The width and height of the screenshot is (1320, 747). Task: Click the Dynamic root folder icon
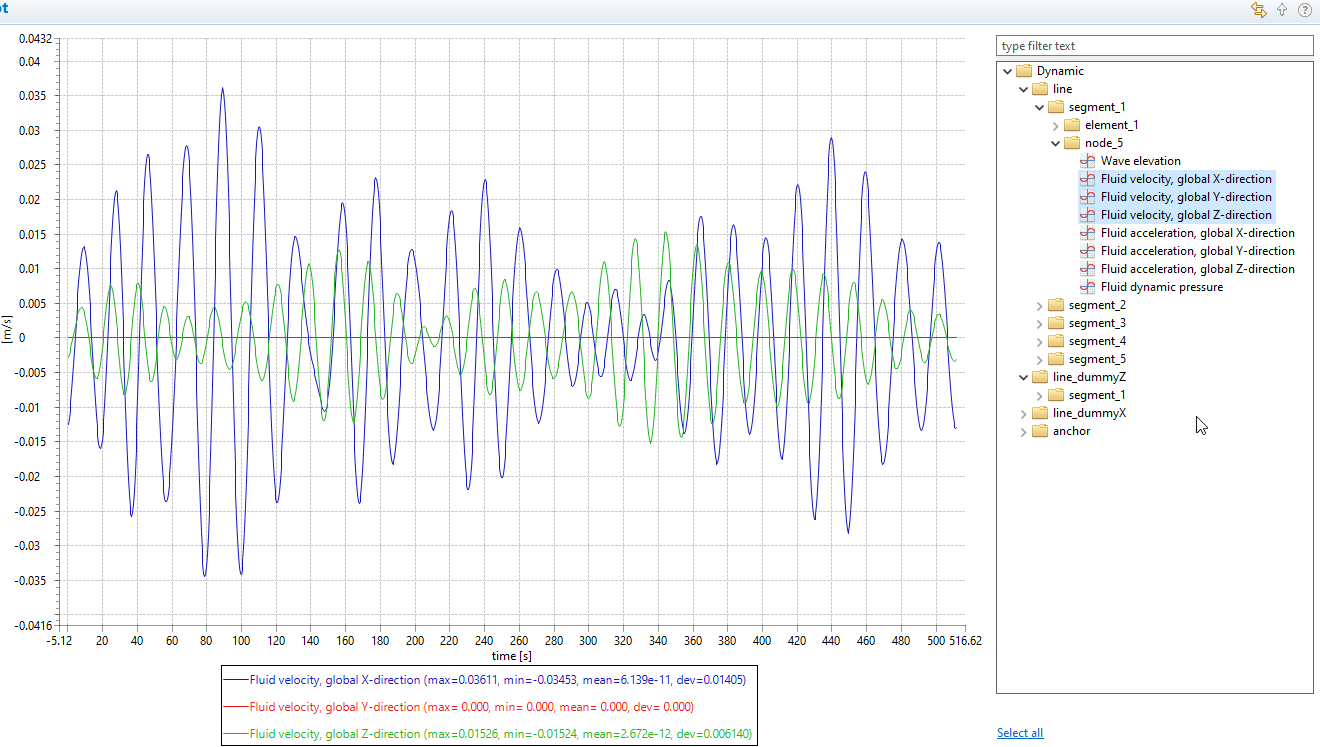pos(1024,71)
